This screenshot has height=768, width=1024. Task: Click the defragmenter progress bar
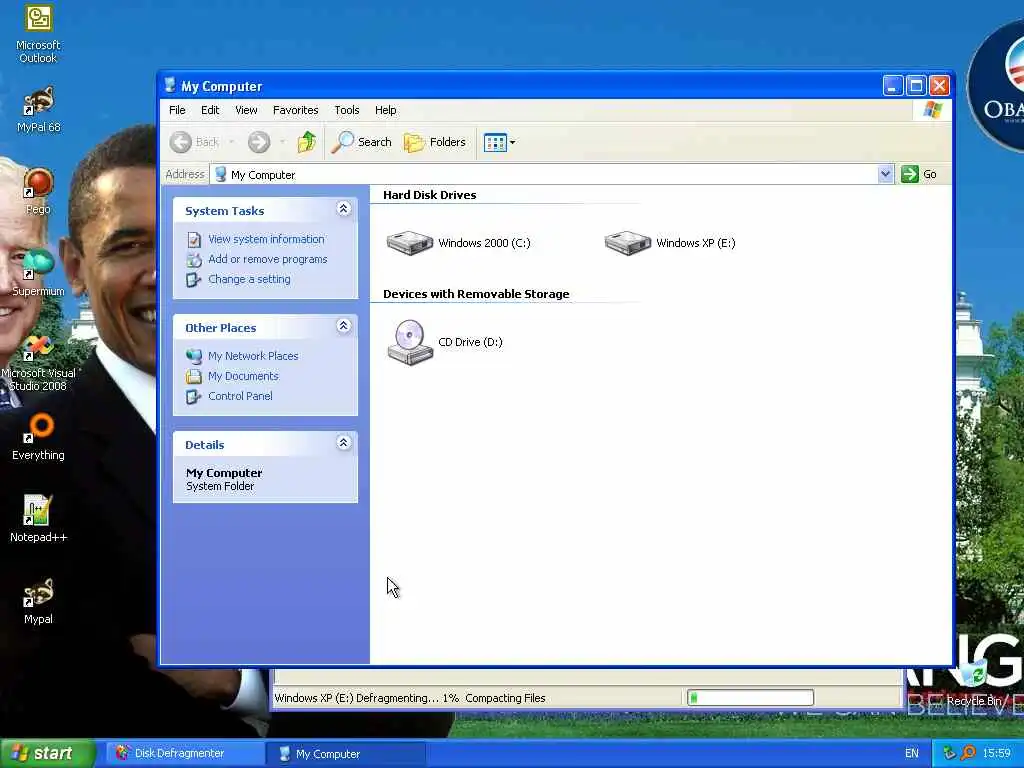click(x=750, y=698)
